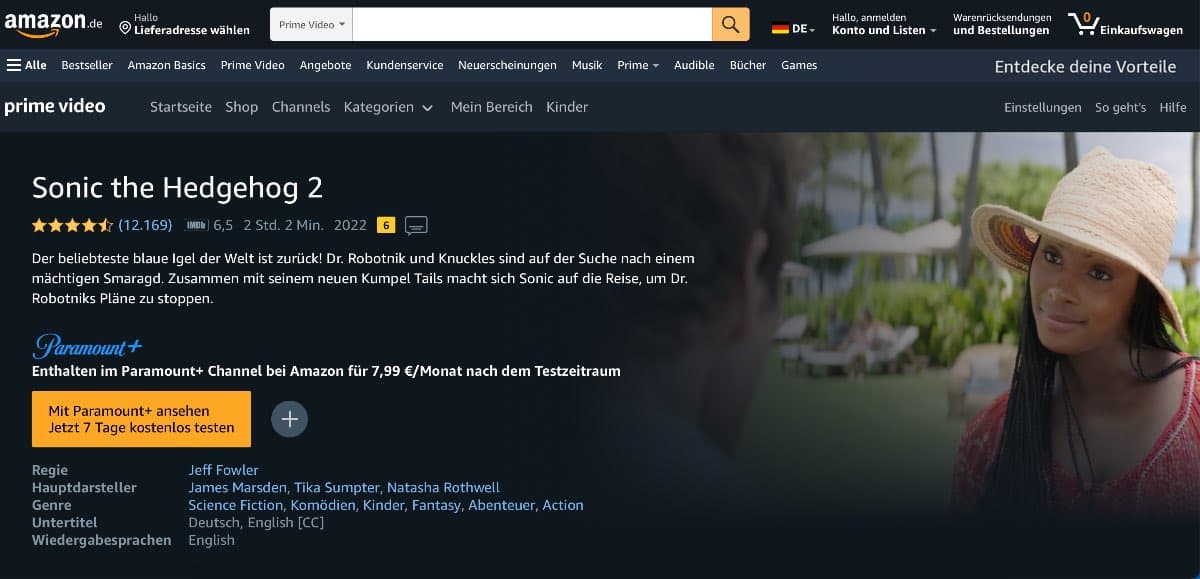
Task: Click Entdecke deine Vorteile banner
Action: [x=1085, y=67]
